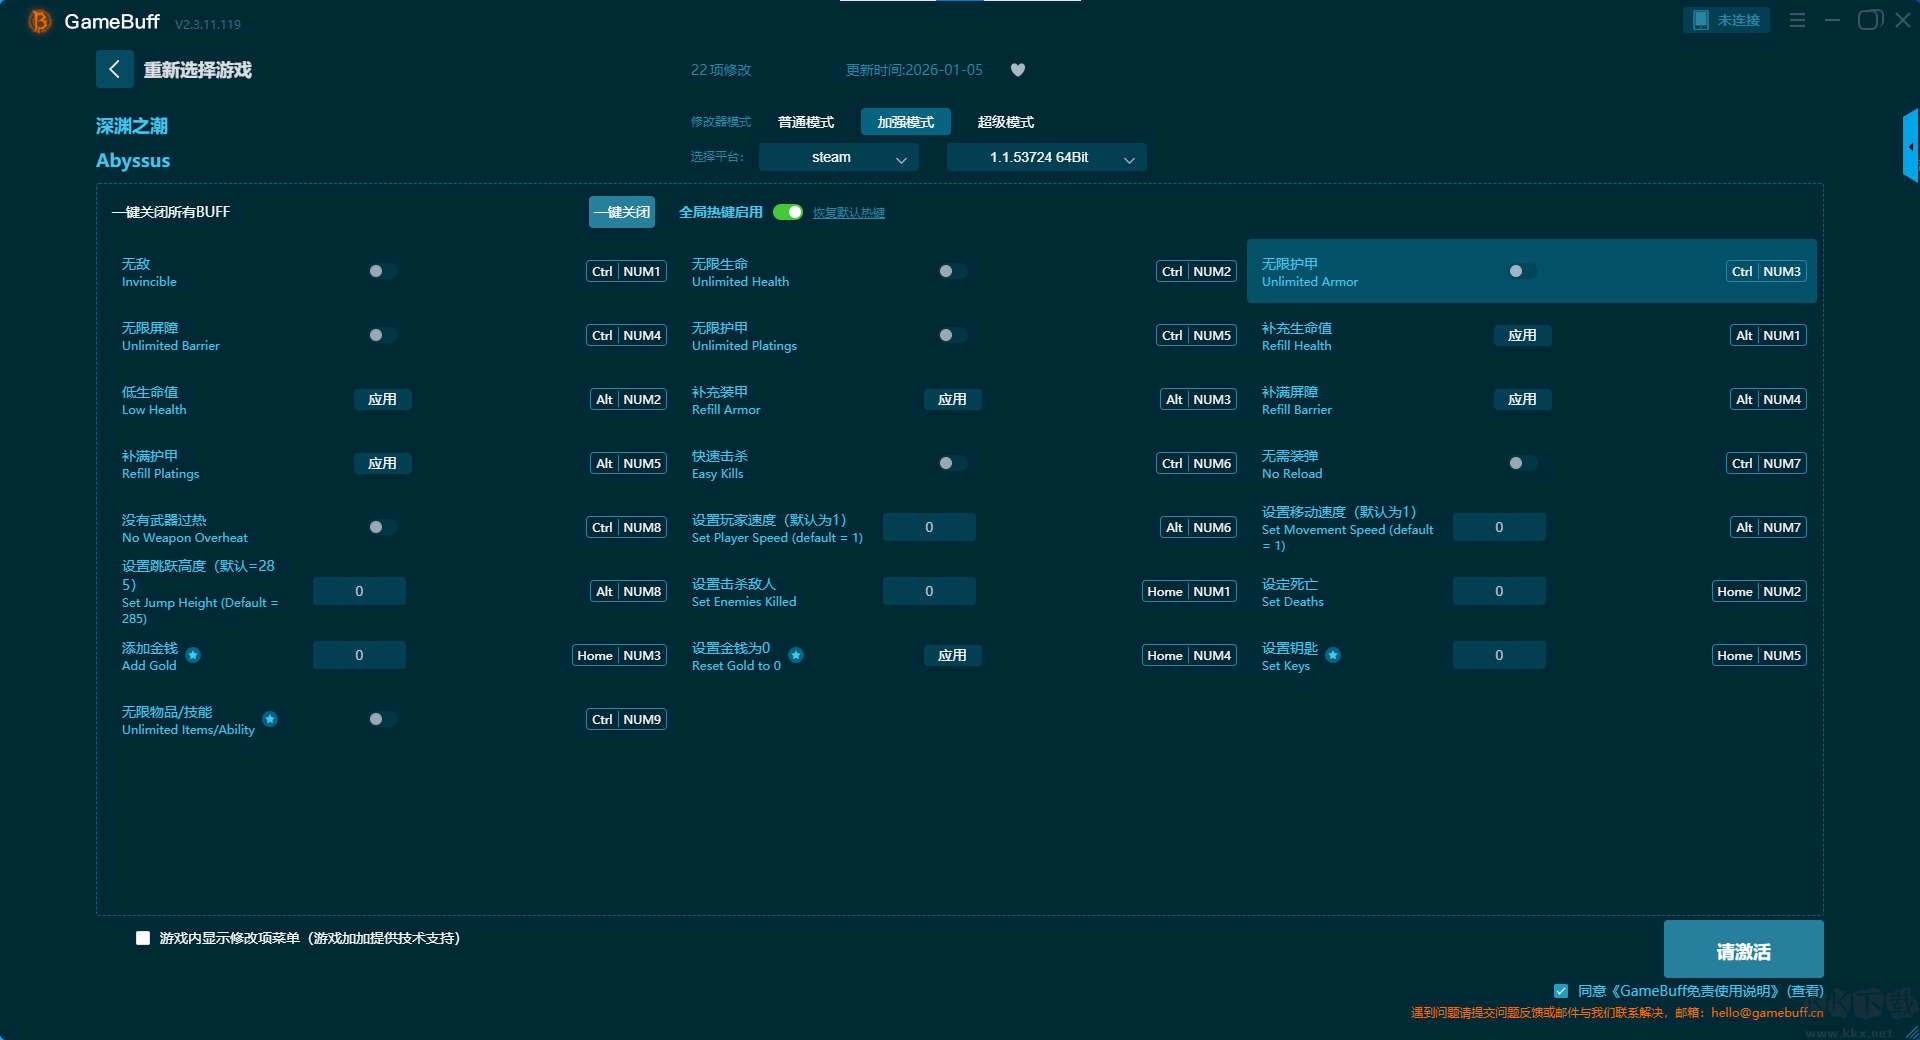Toggle the Invincible switch
The width and height of the screenshot is (1920, 1040).
(x=382, y=271)
